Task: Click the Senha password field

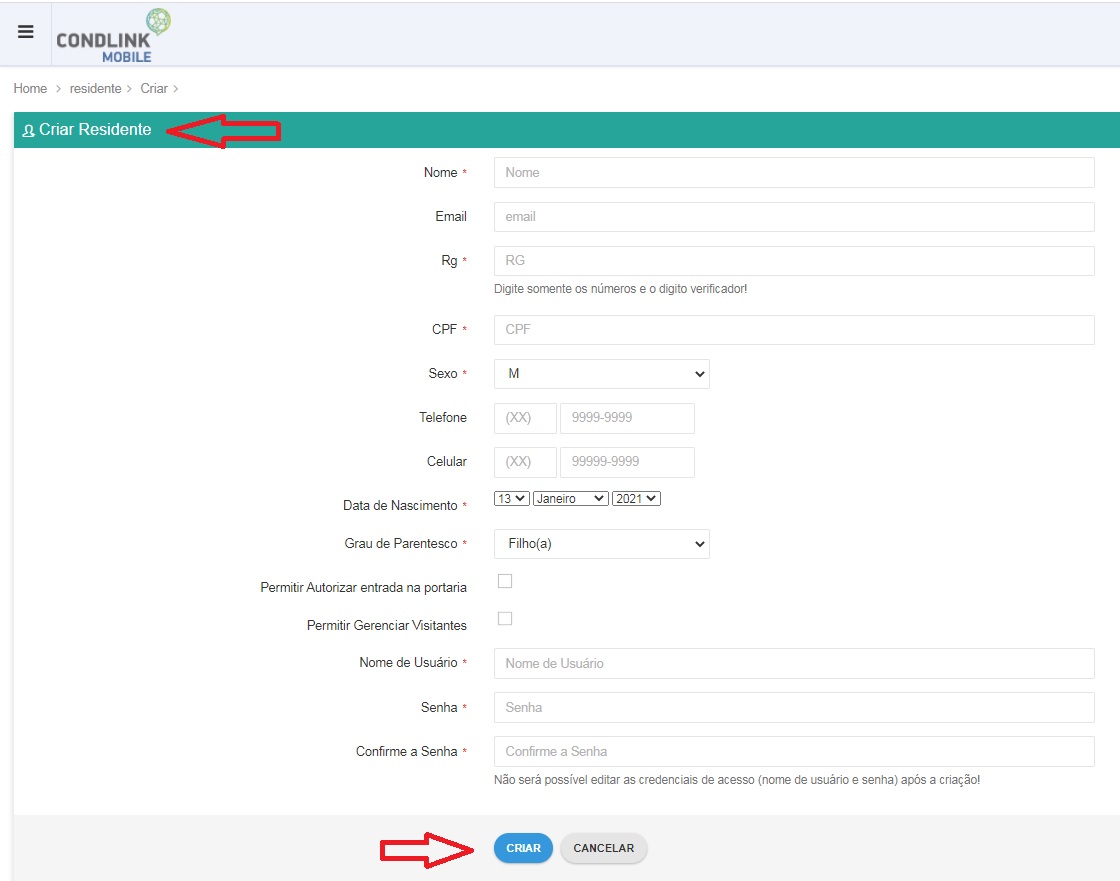Action: 794,707
